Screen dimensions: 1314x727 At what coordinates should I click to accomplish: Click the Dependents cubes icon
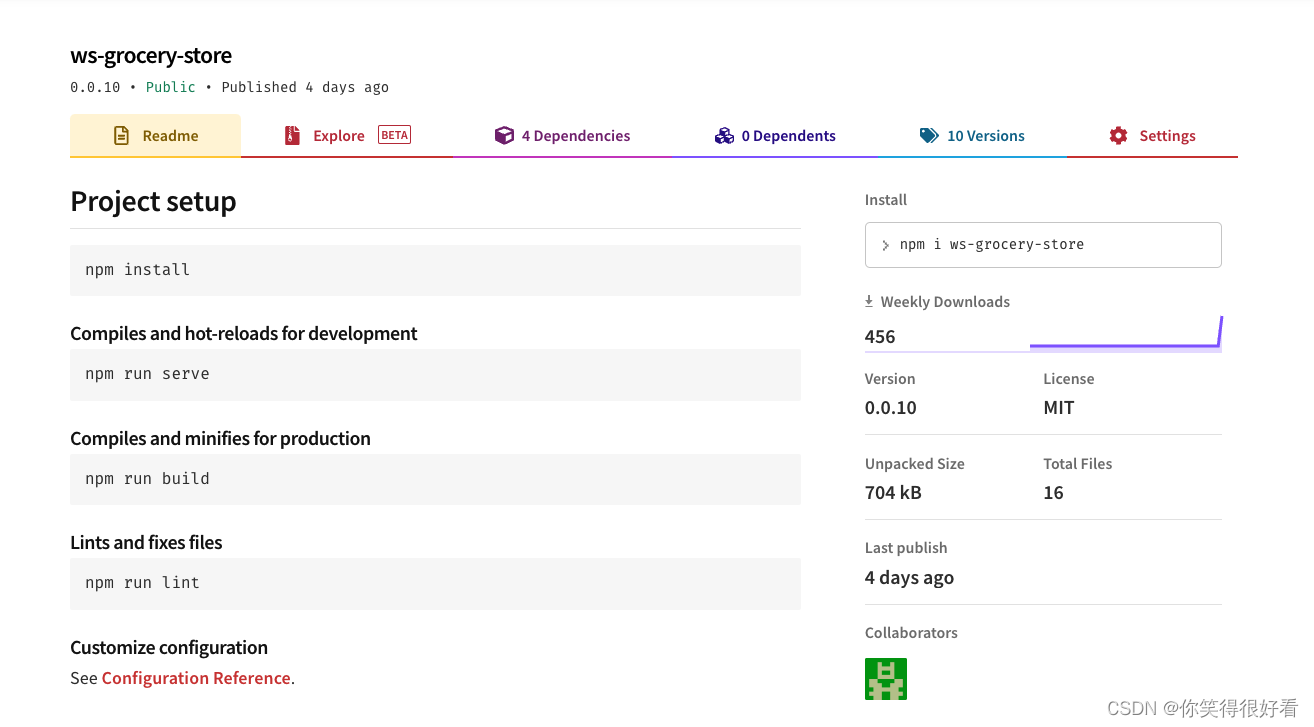pos(724,136)
